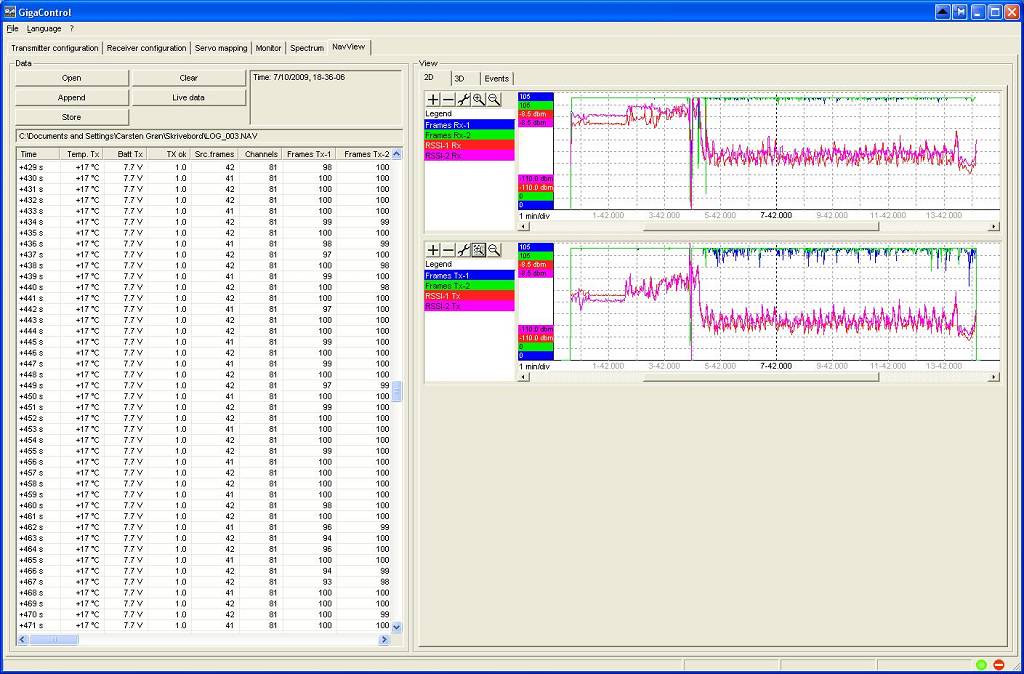Viewport: 1024px width, 674px height.
Task: Open wrench settings for the lower Tx chart
Action: 463,250
